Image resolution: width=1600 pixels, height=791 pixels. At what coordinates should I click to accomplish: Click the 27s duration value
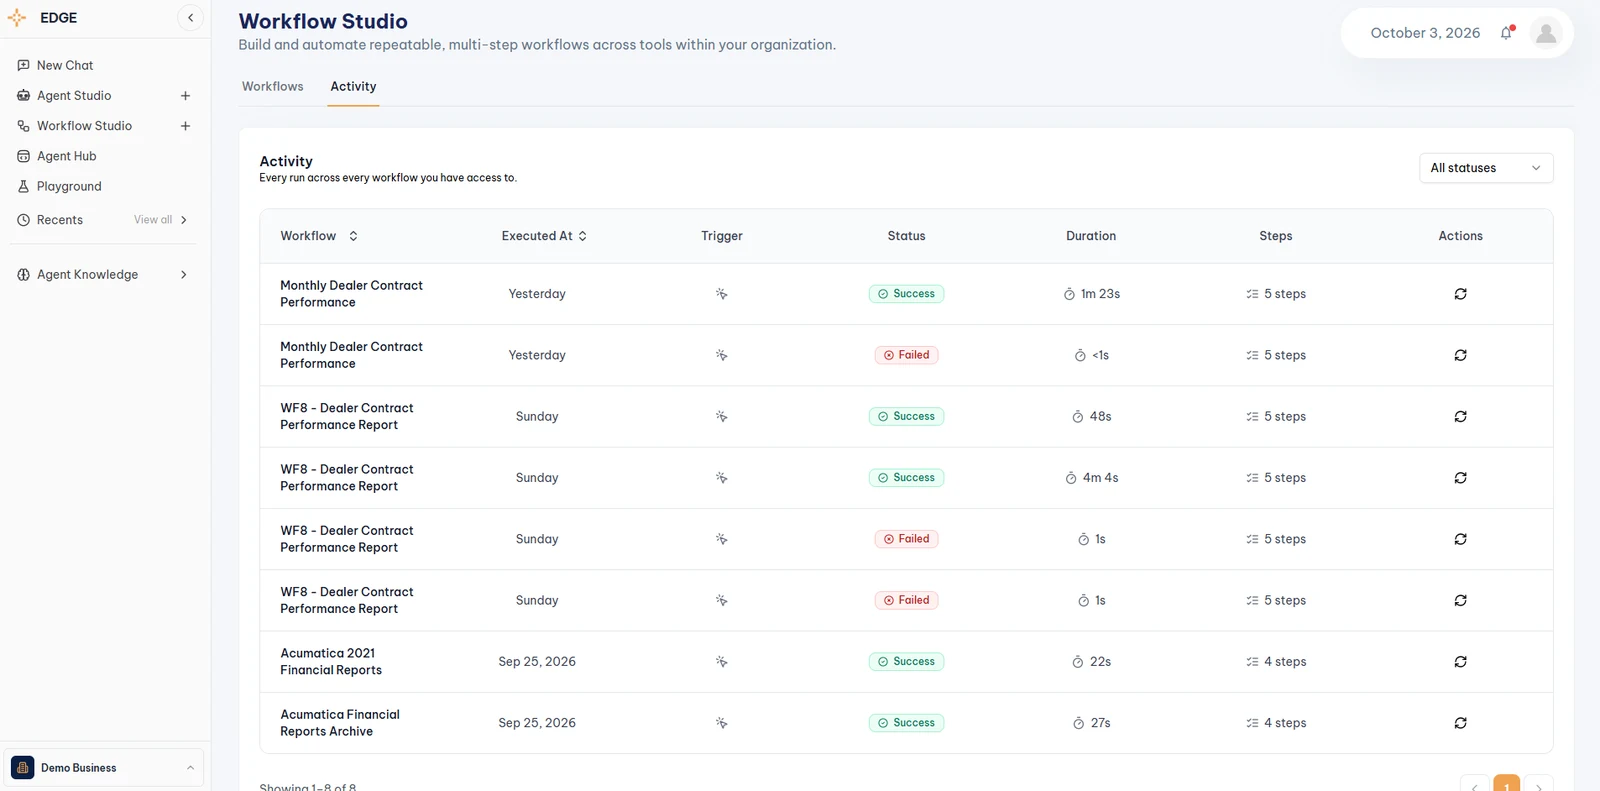point(1100,723)
